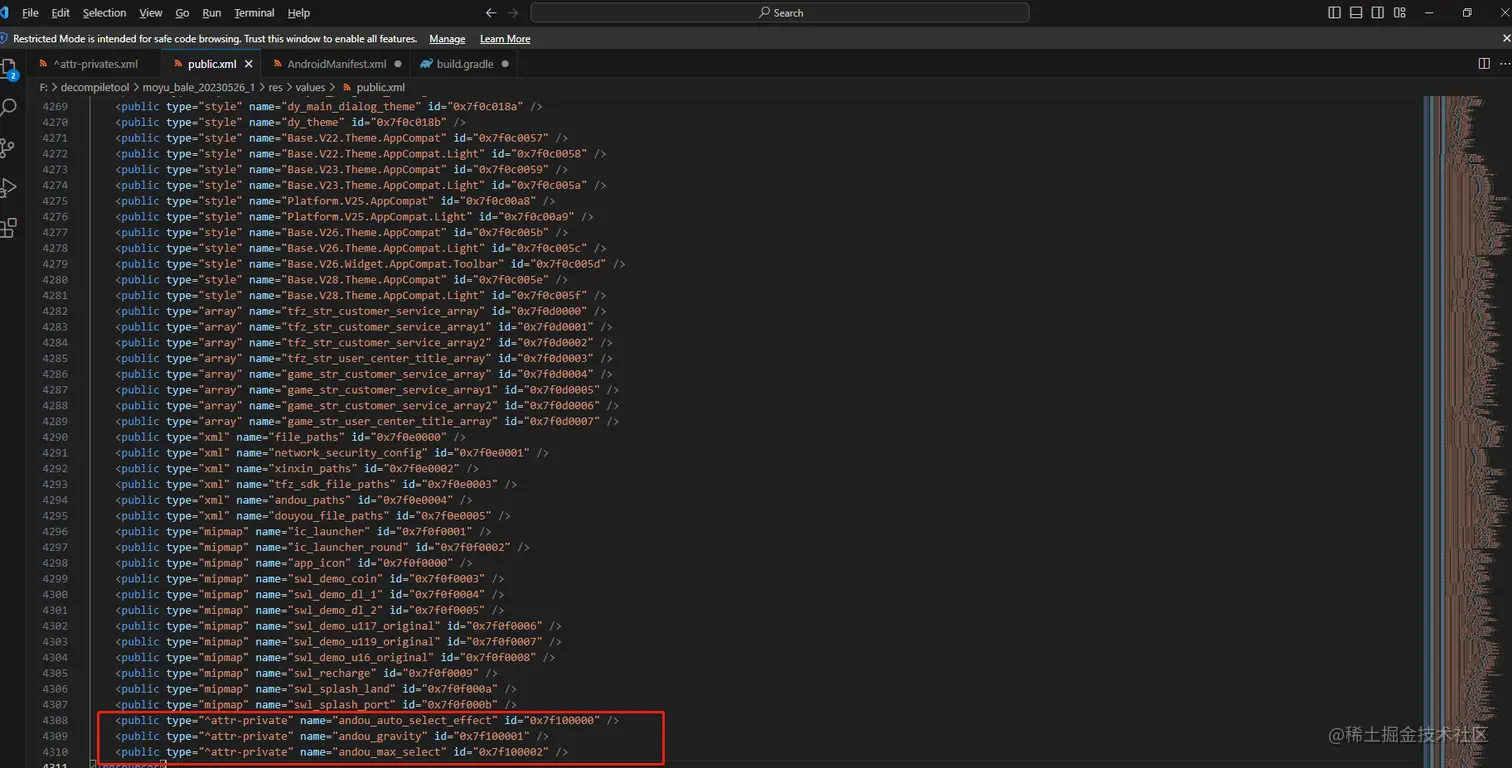Screen dimensions: 1512x768
Task: Click the Restricted Mode shield icon
Action: [4, 39]
